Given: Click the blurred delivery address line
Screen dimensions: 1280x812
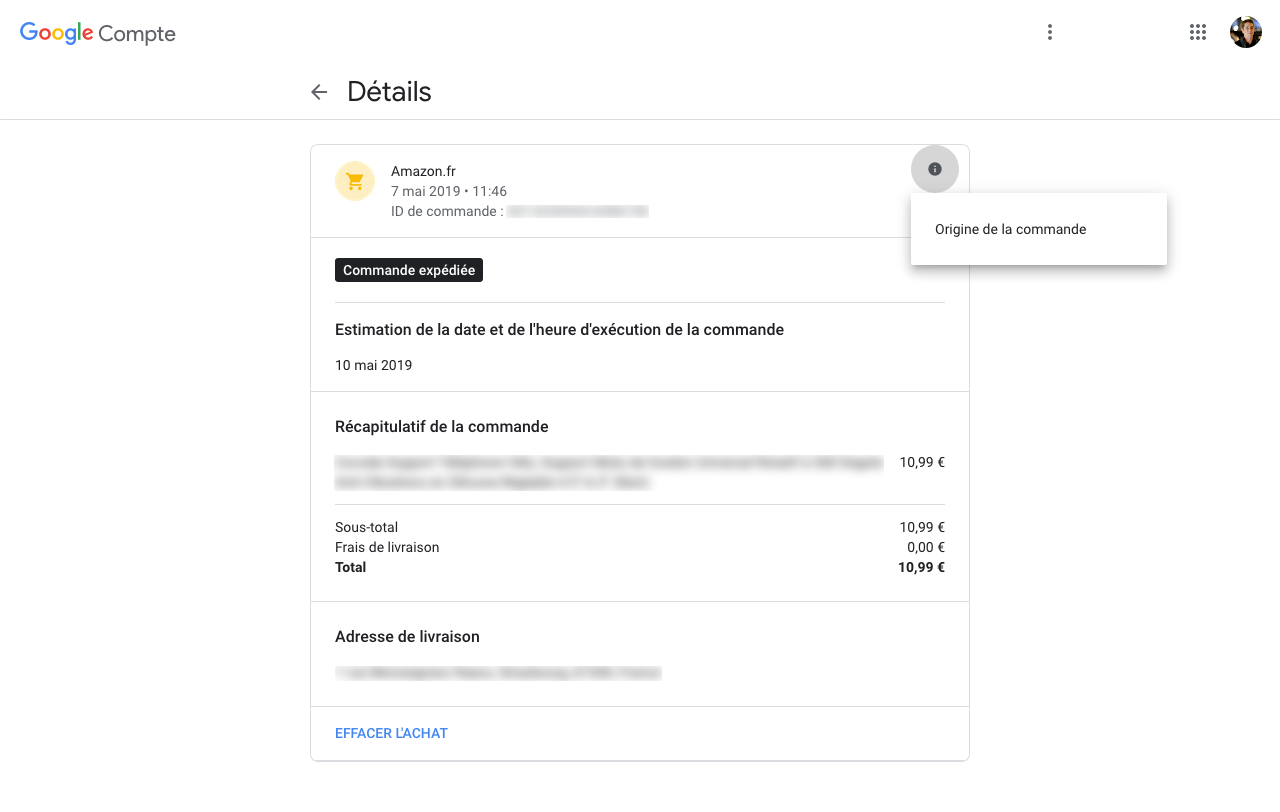Looking at the screenshot, I should (x=498, y=674).
